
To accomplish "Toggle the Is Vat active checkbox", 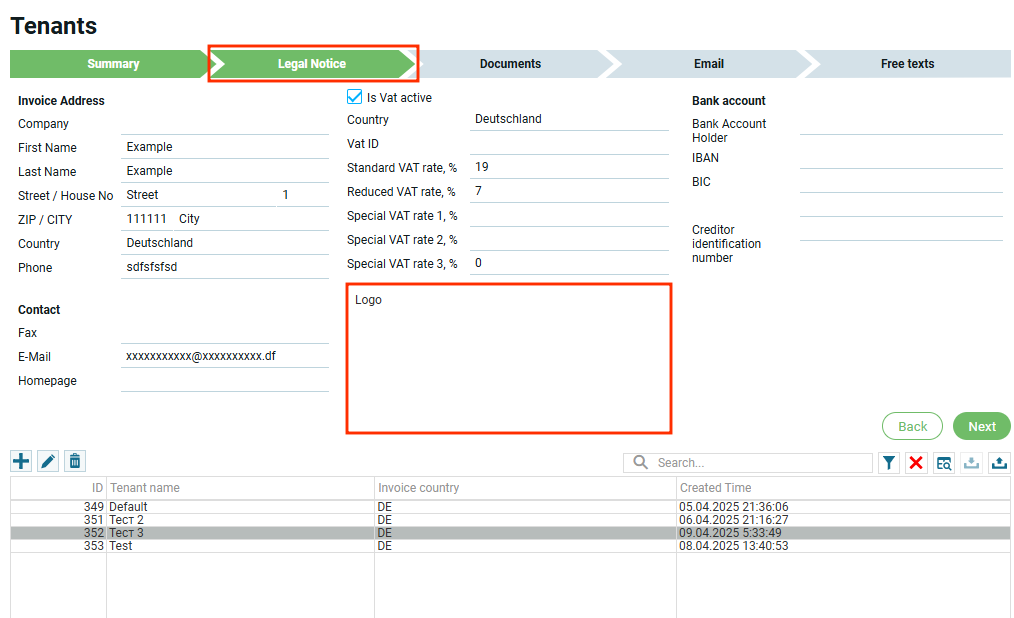I will 354,97.
